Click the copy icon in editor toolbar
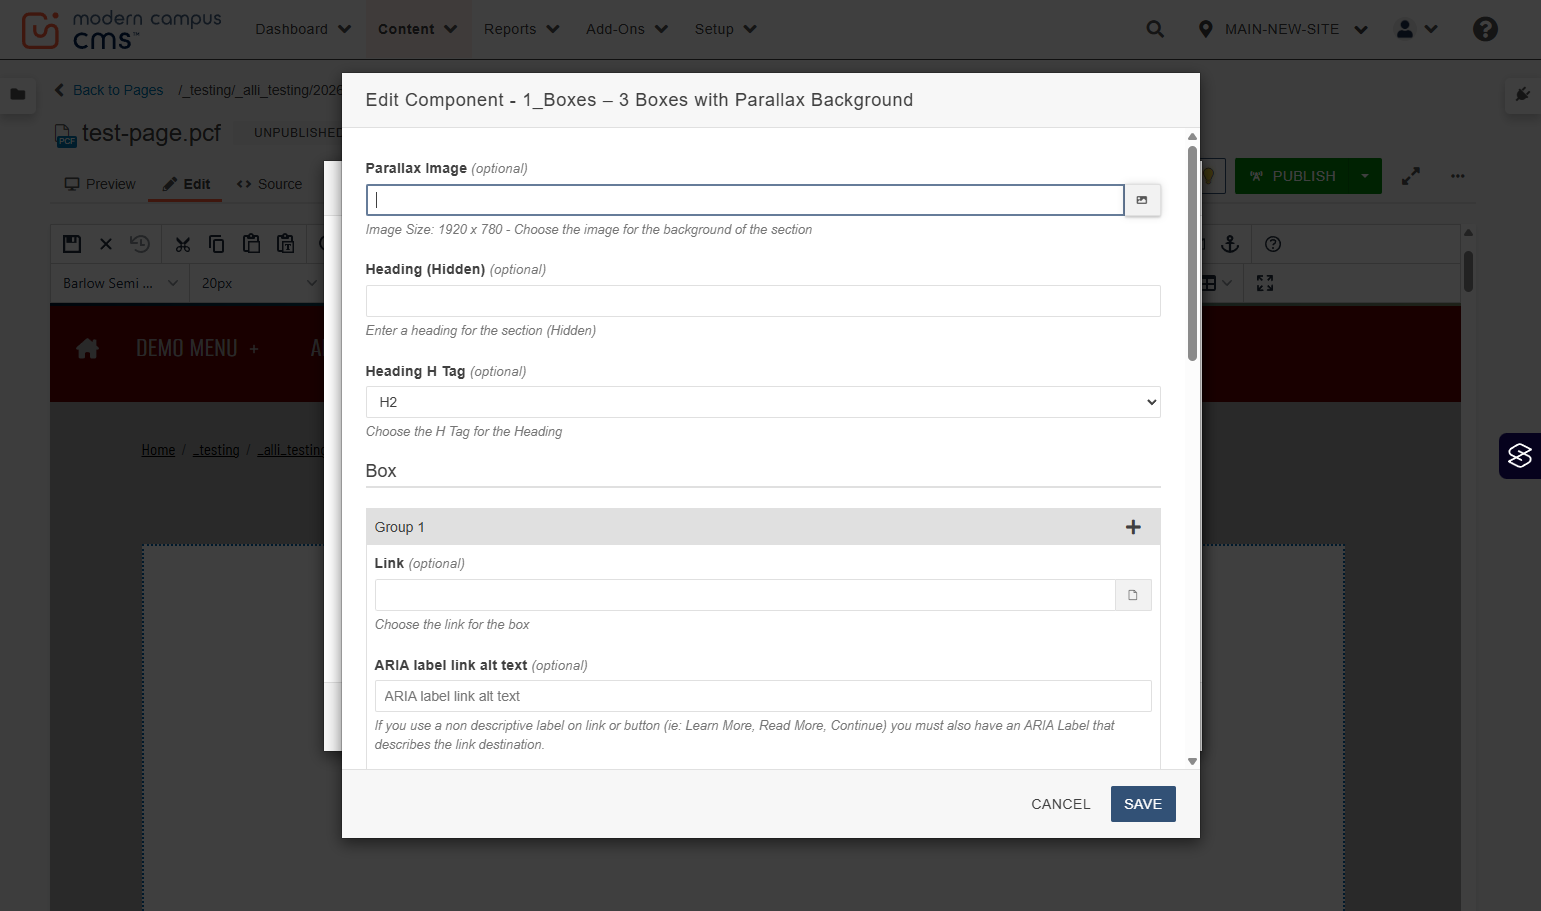The width and height of the screenshot is (1541, 911). click(217, 244)
